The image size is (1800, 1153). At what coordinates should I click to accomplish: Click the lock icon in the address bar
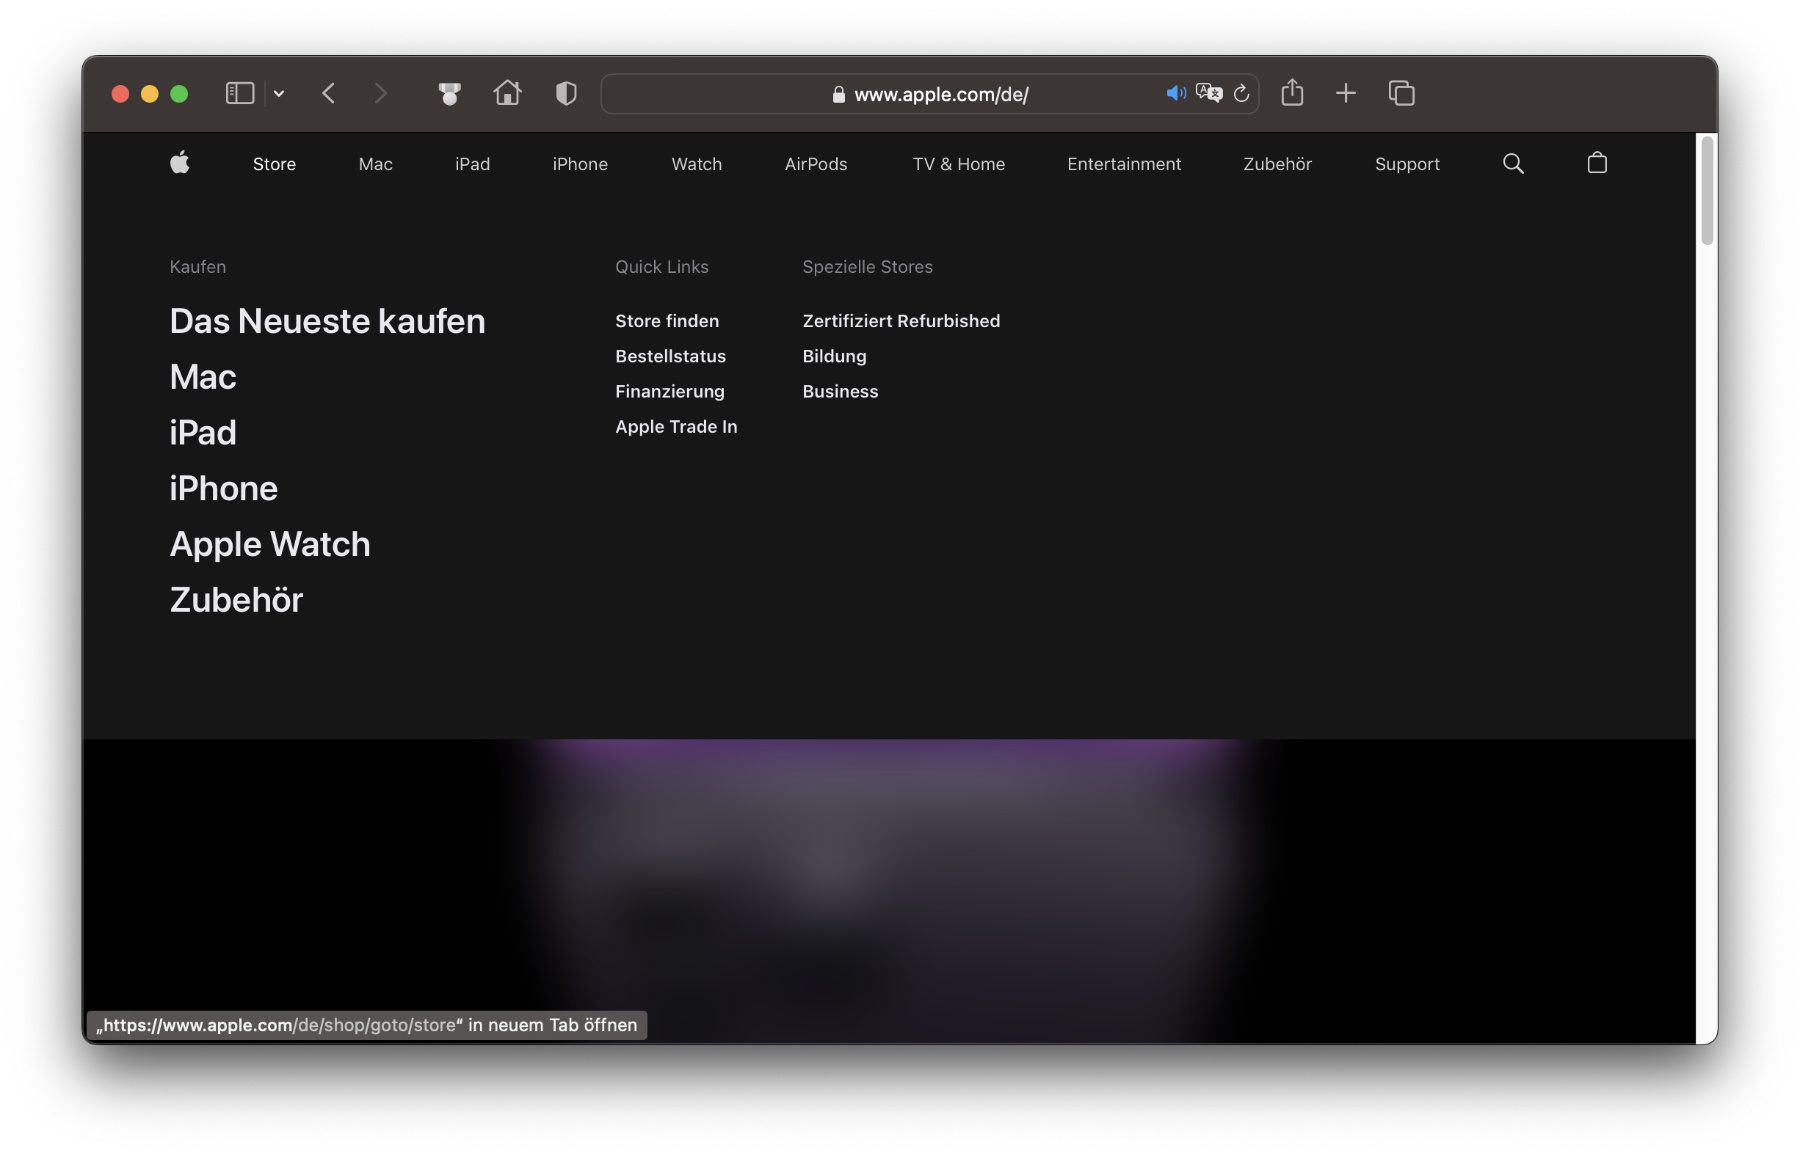coord(839,94)
